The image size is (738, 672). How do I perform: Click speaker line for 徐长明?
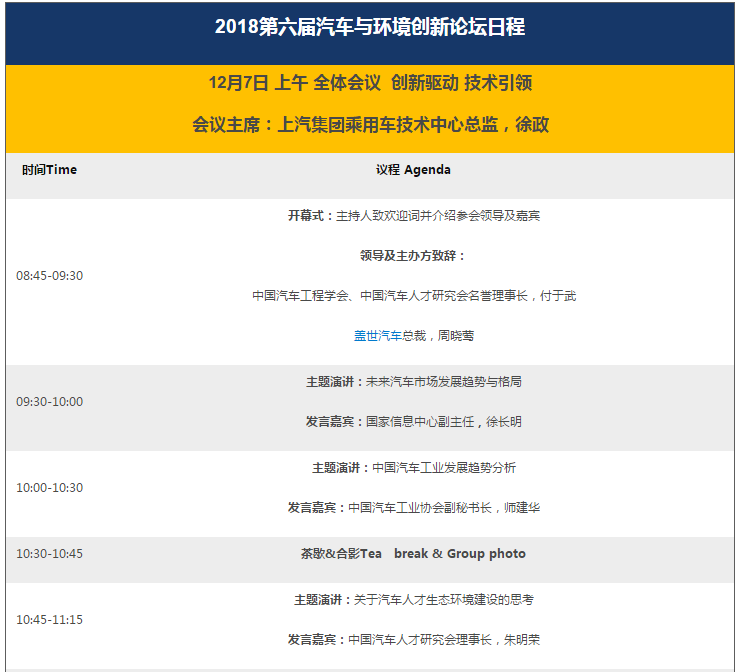[x=413, y=422]
